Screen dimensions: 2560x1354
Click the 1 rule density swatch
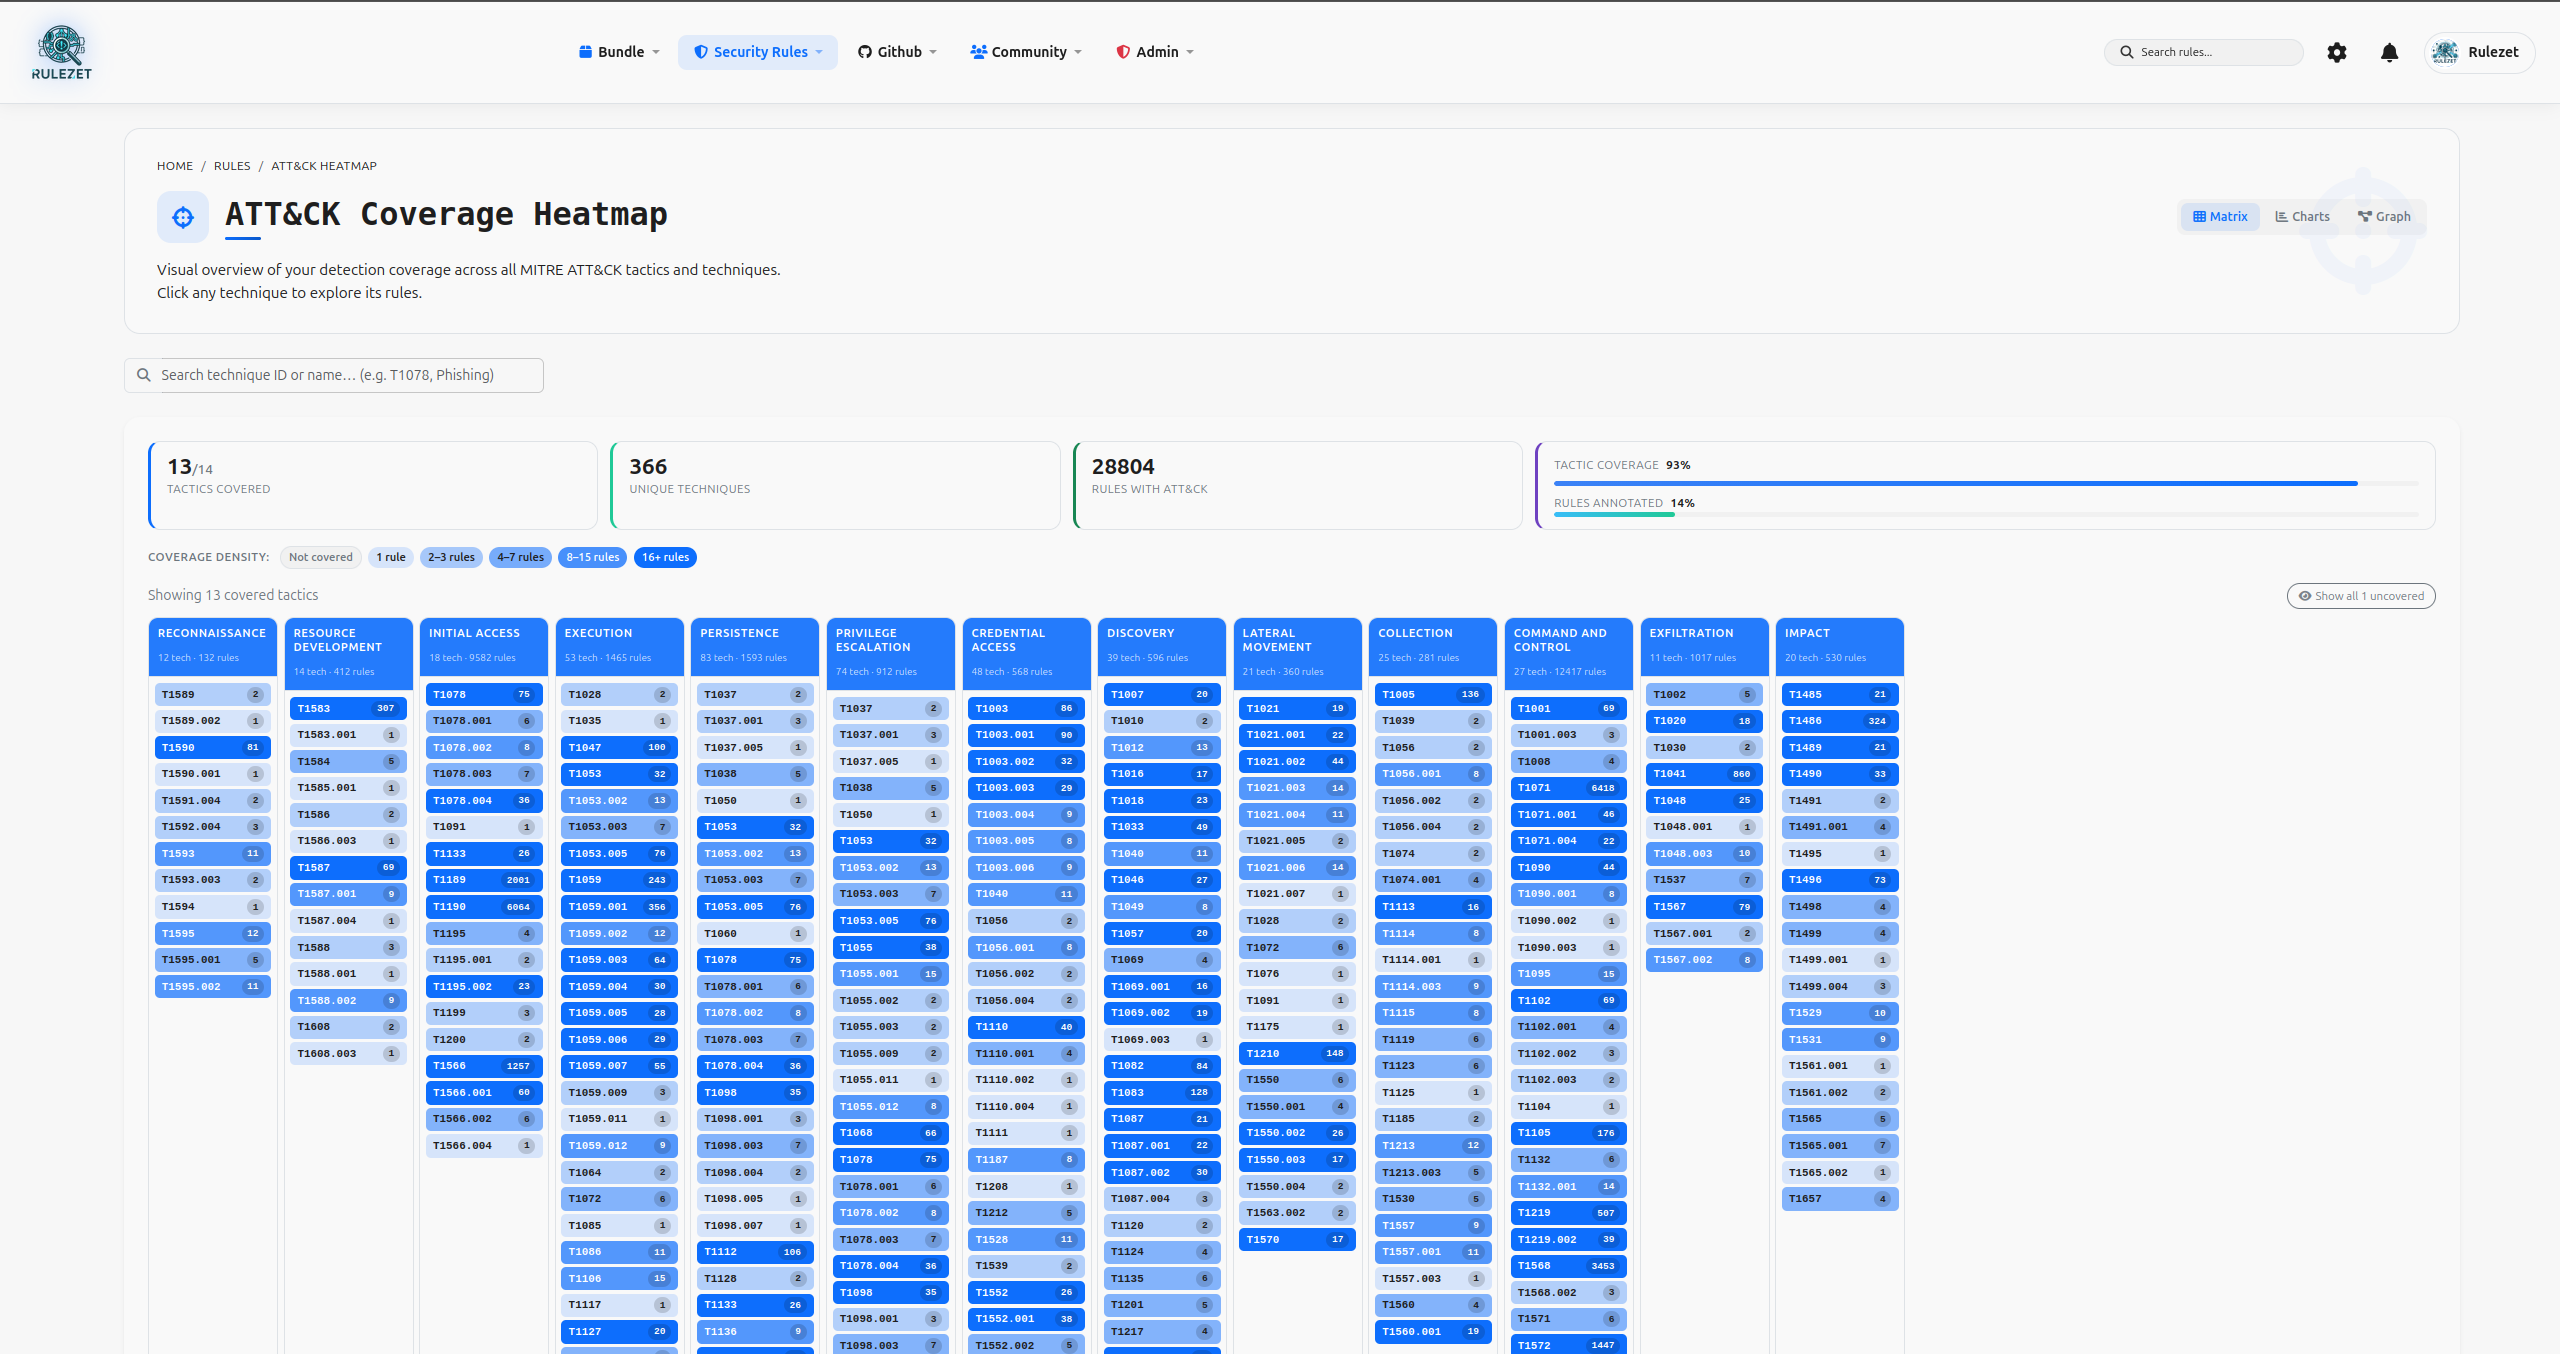390,558
